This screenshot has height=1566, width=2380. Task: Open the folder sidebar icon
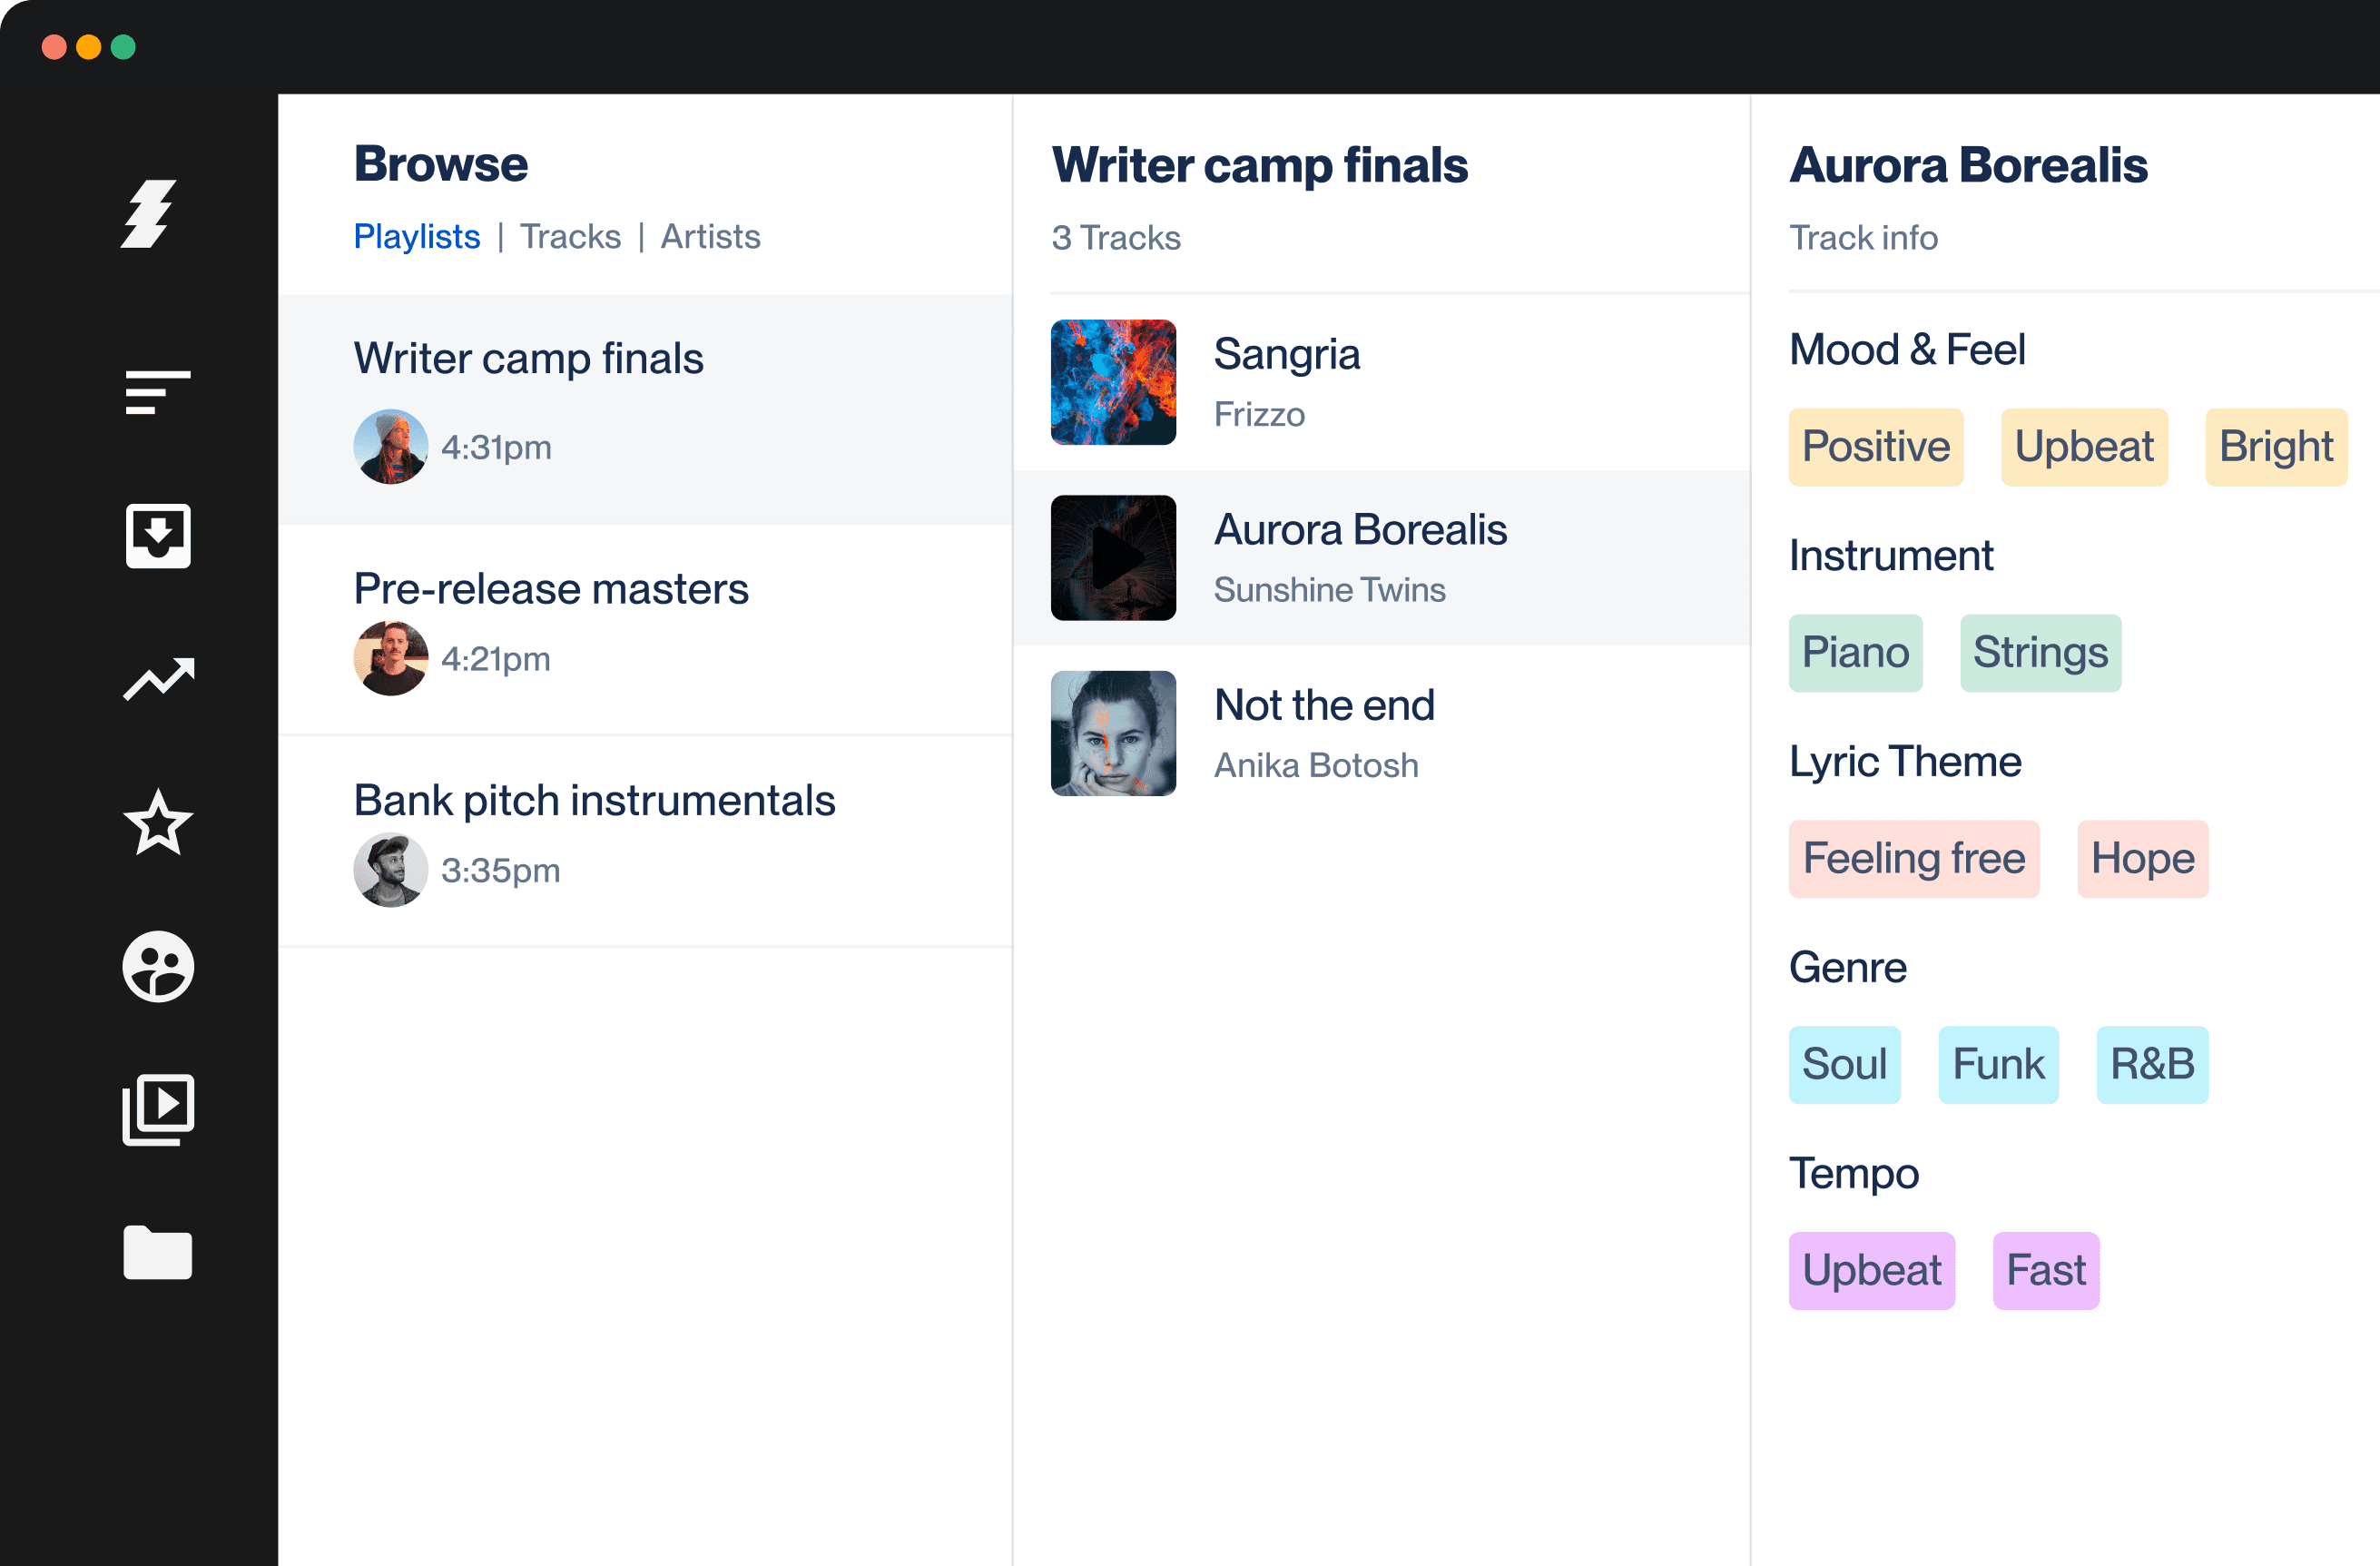[x=158, y=1252]
